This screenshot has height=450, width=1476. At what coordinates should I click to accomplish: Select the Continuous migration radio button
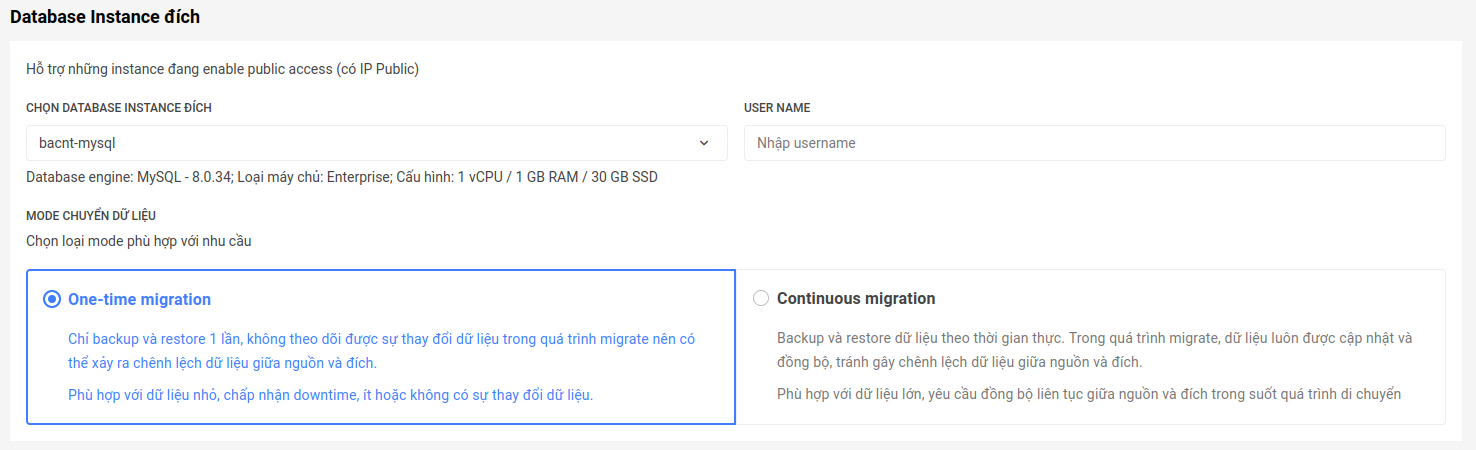click(761, 298)
